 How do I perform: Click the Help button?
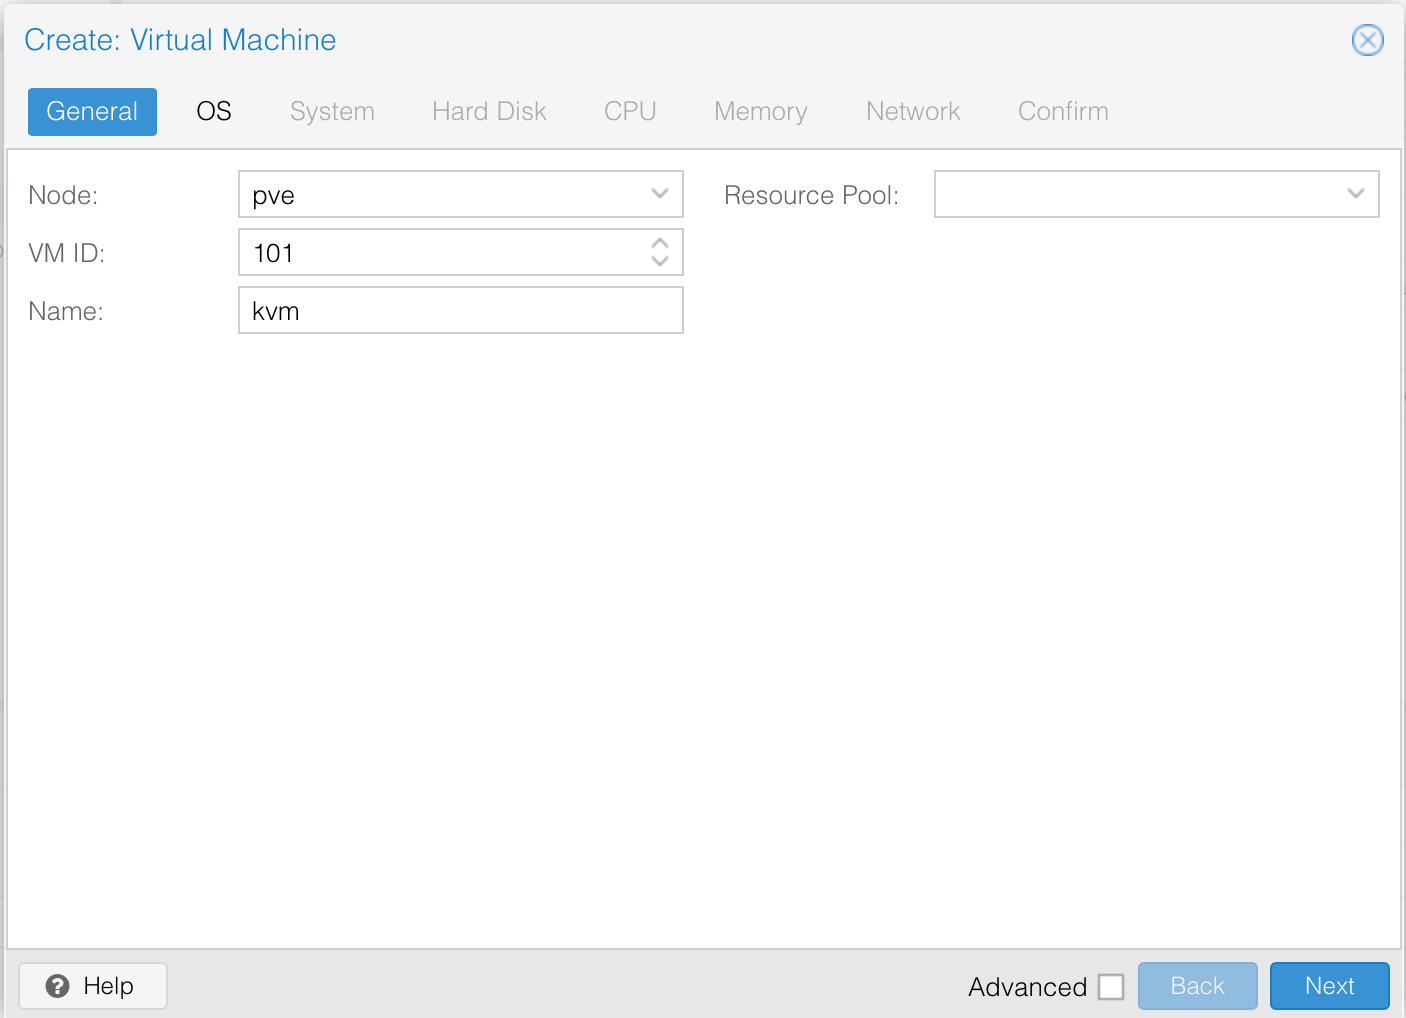point(93,986)
